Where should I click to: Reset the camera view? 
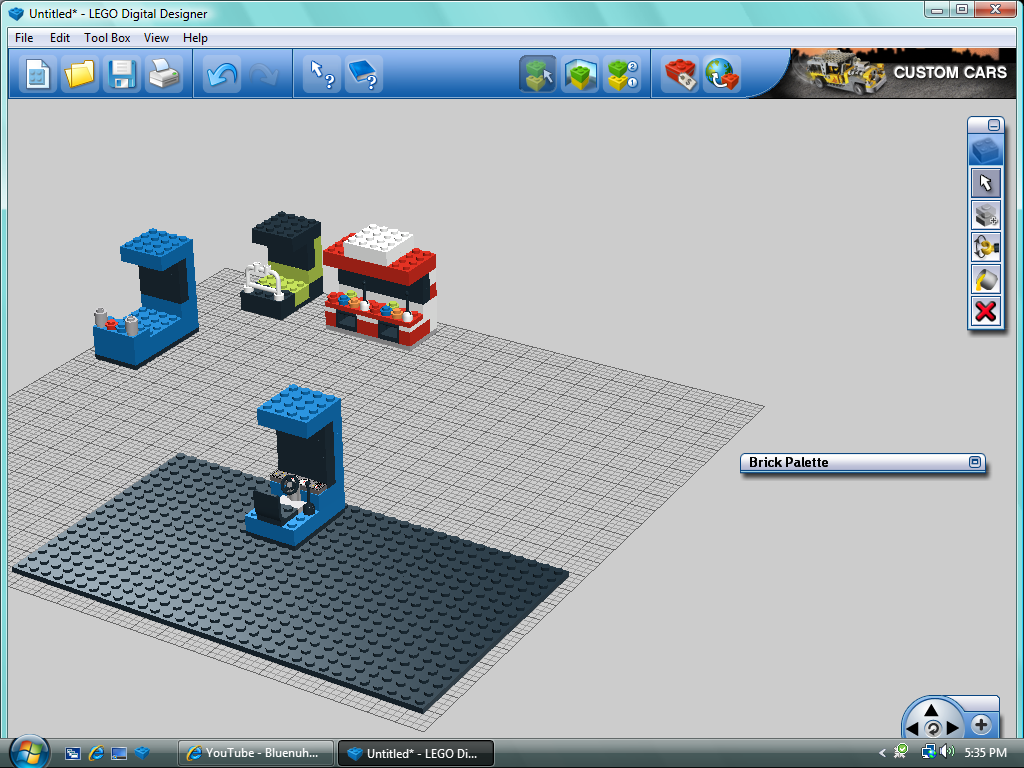(933, 729)
